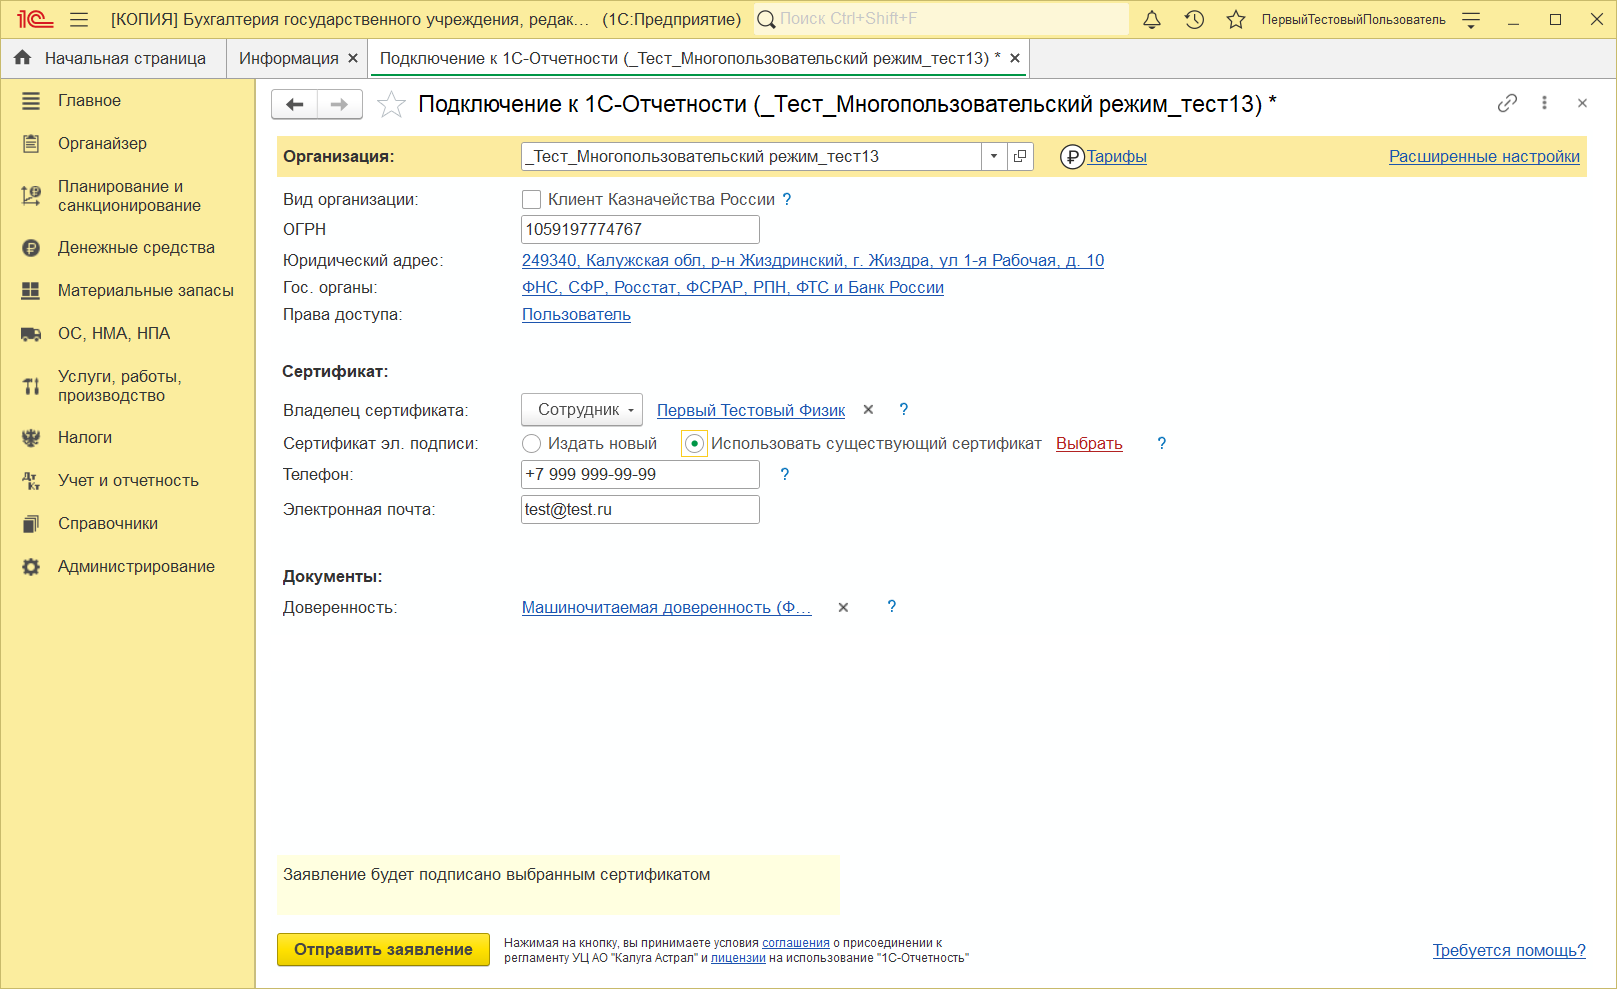Close the Информация tab
Image resolution: width=1617 pixels, height=989 pixels.
point(353,58)
